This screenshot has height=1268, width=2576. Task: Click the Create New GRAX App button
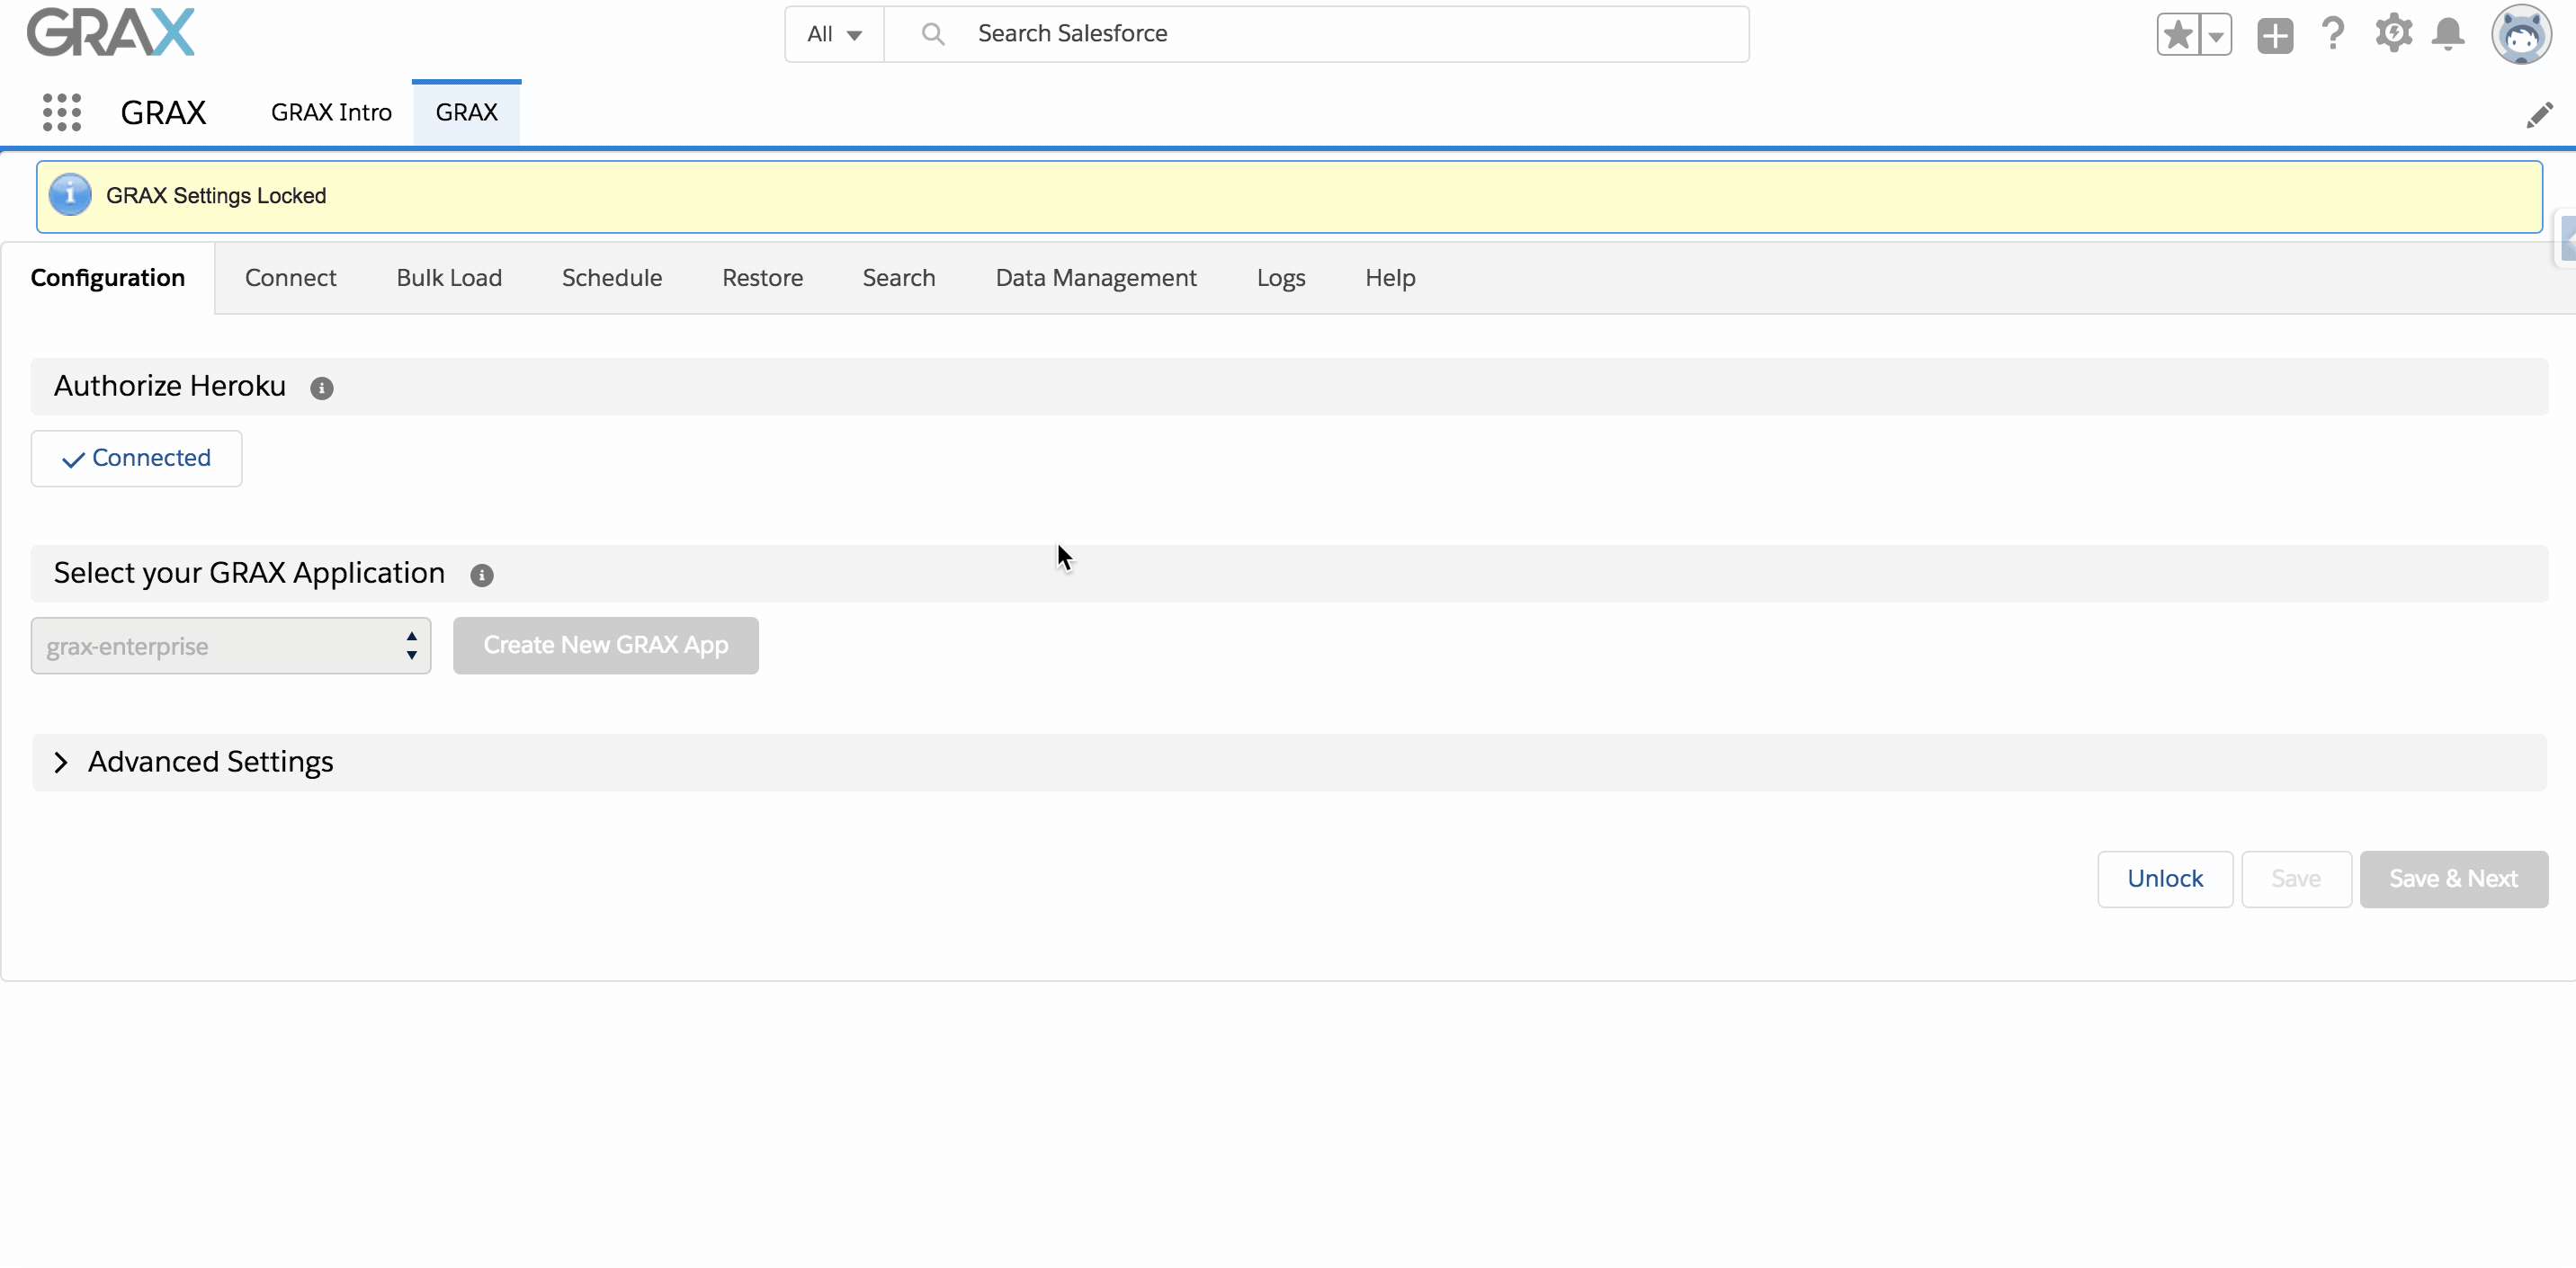point(606,646)
